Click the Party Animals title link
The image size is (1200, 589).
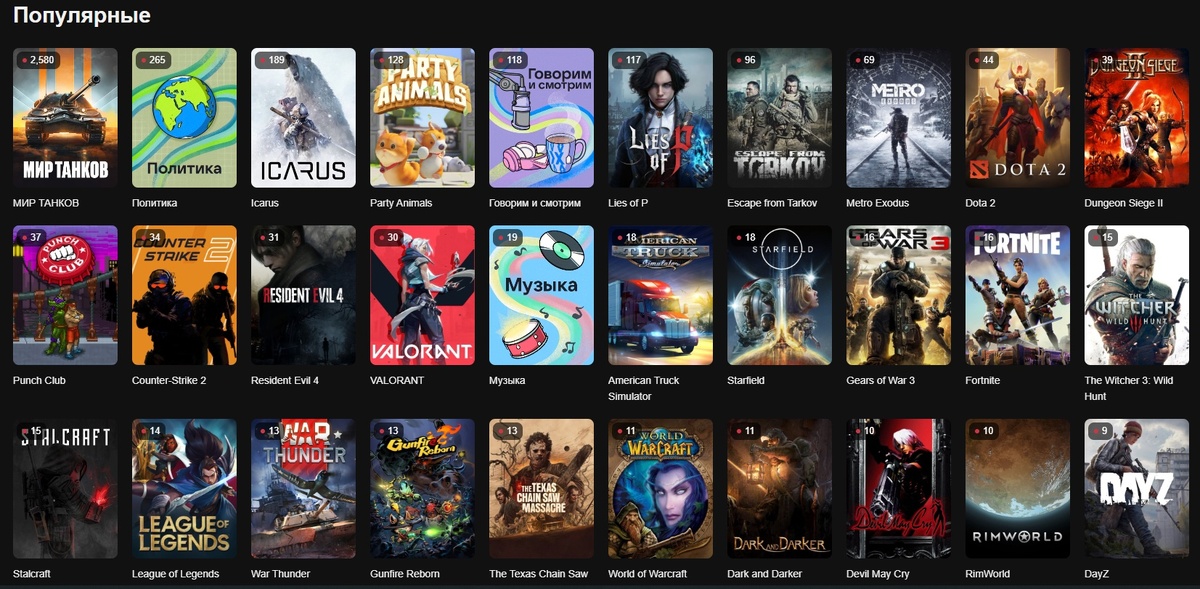pyautogui.click(x=401, y=203)
